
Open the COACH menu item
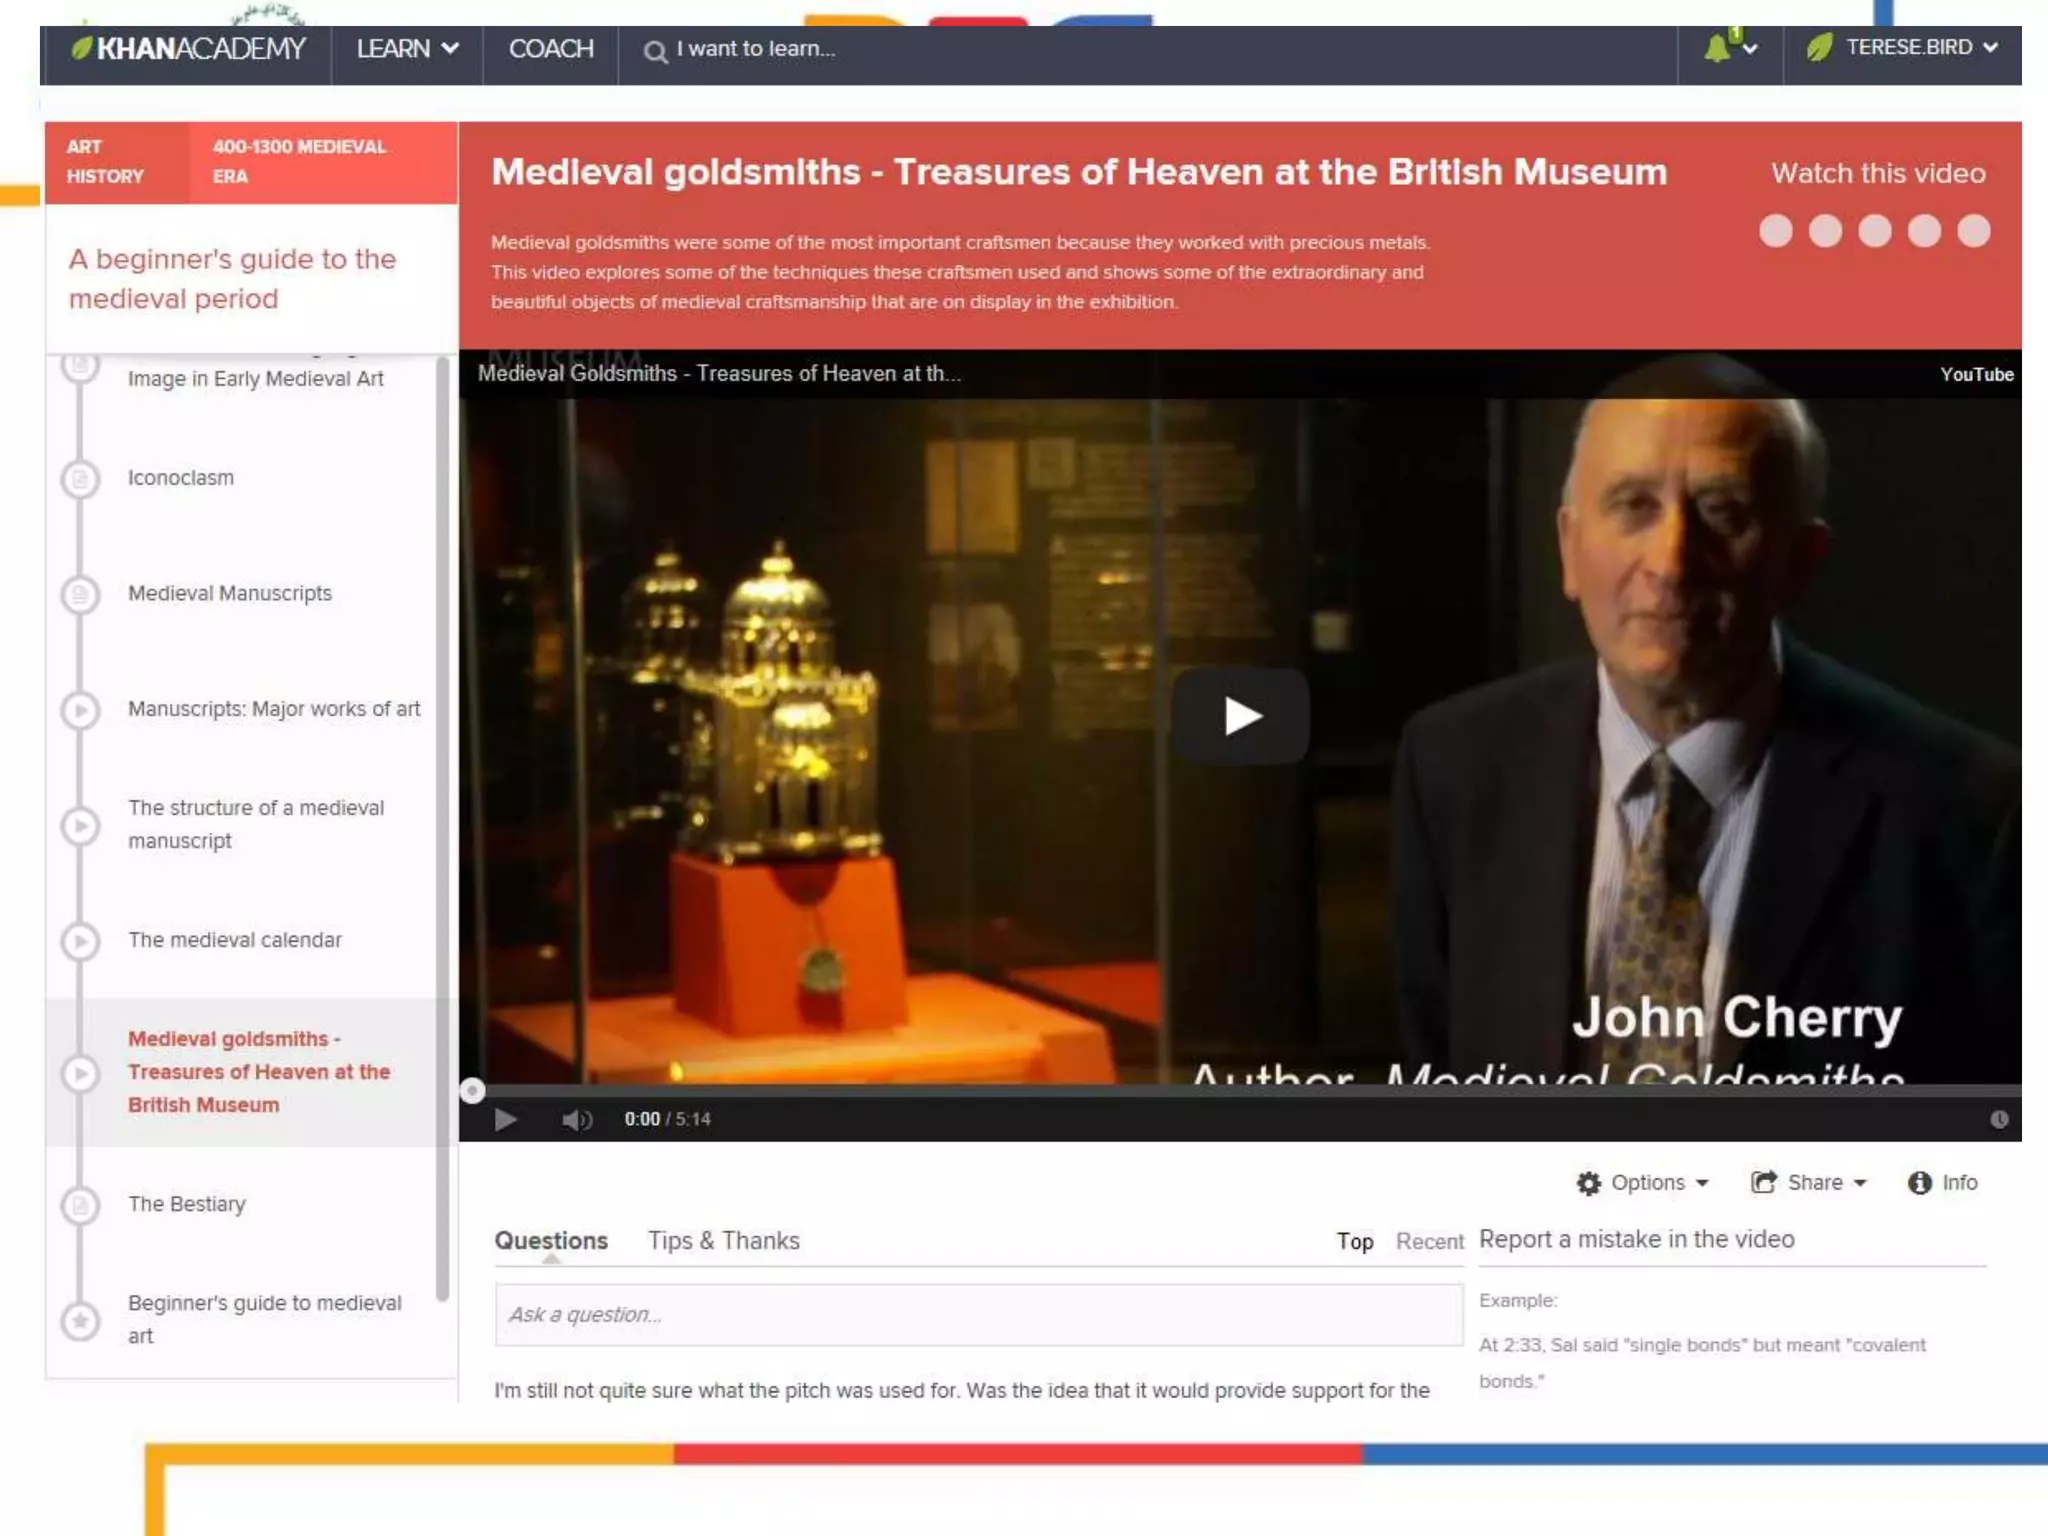click(x=550, y=49)
